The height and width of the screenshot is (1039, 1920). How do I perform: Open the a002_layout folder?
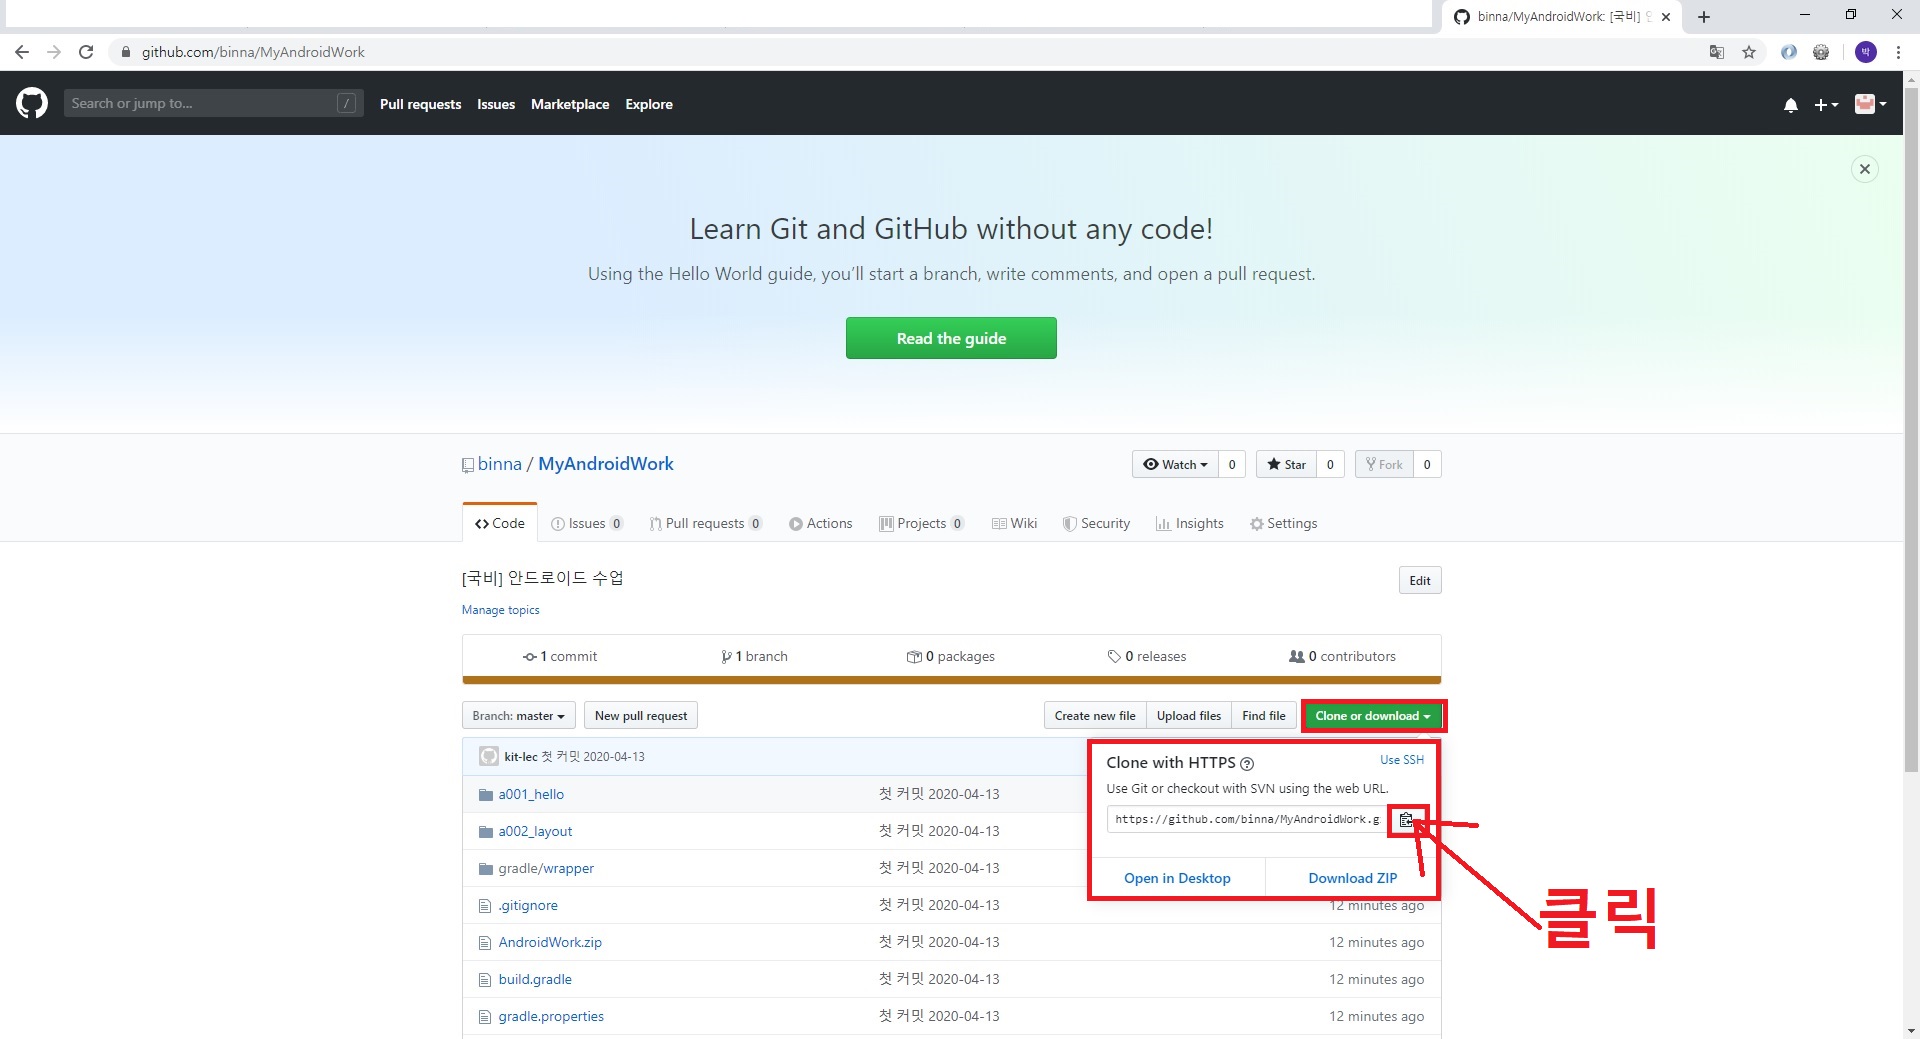click(535, 831)
